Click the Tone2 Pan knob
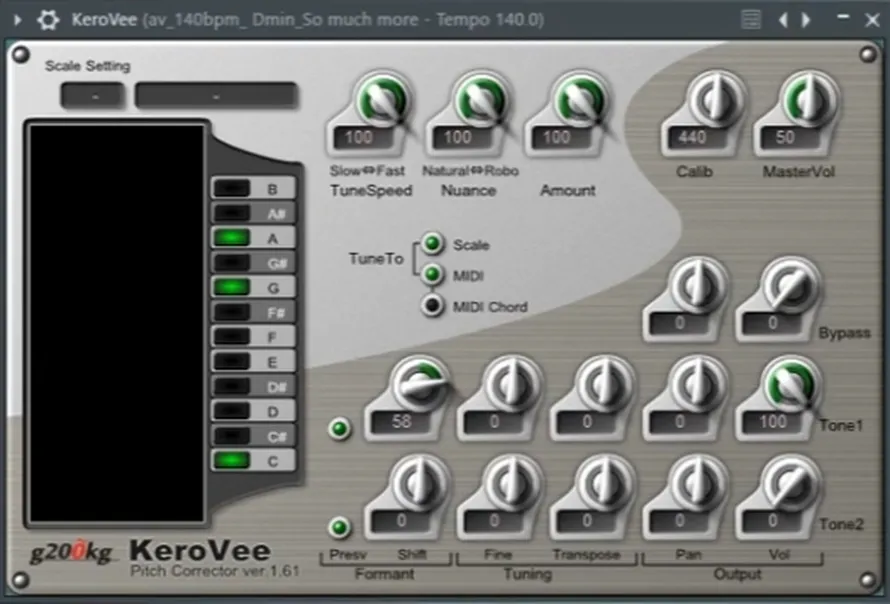Screen dimensions: 890x604 point(698,484)
